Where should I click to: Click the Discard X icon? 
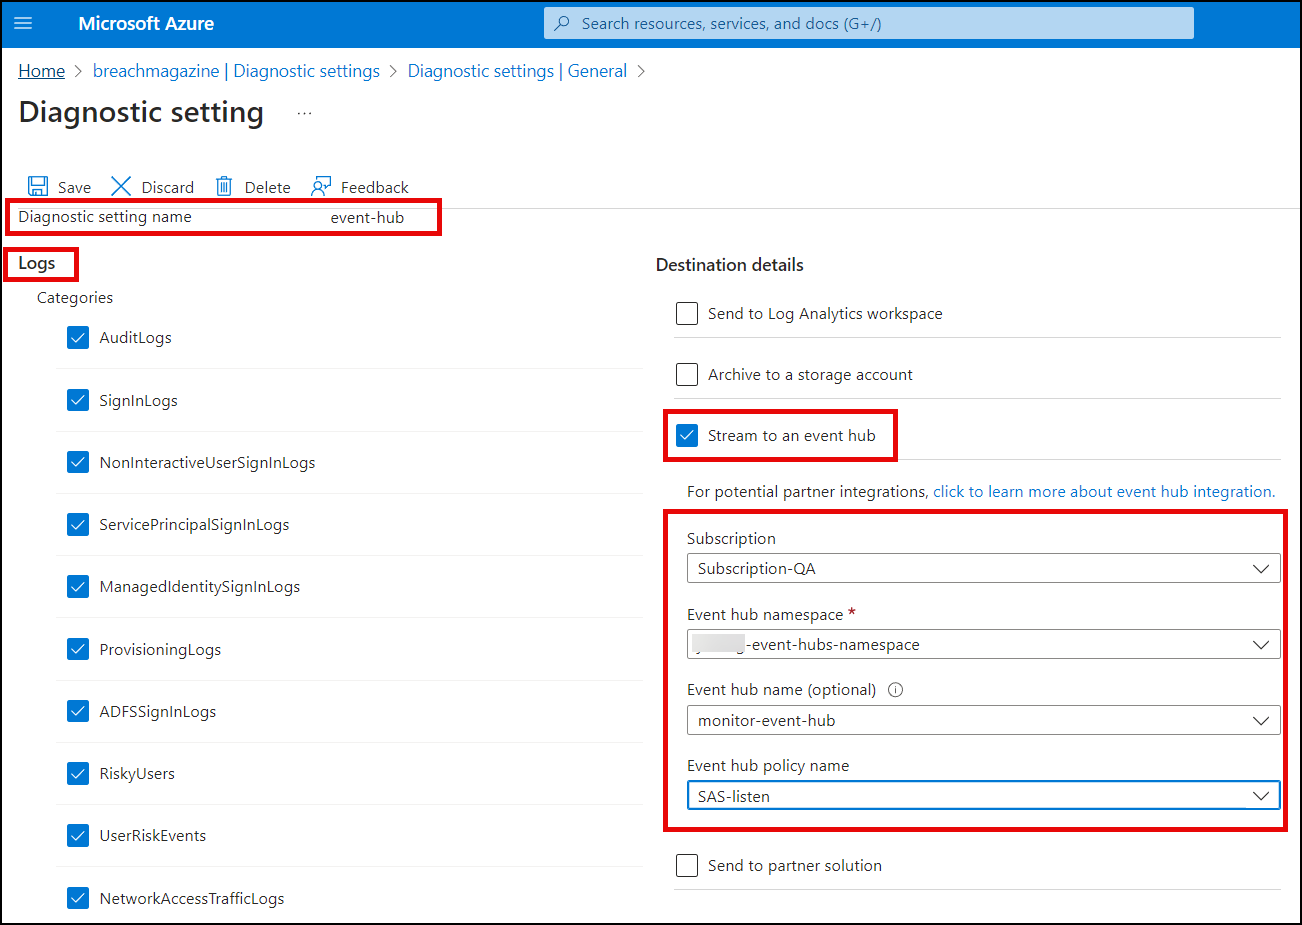pos(121,186)
